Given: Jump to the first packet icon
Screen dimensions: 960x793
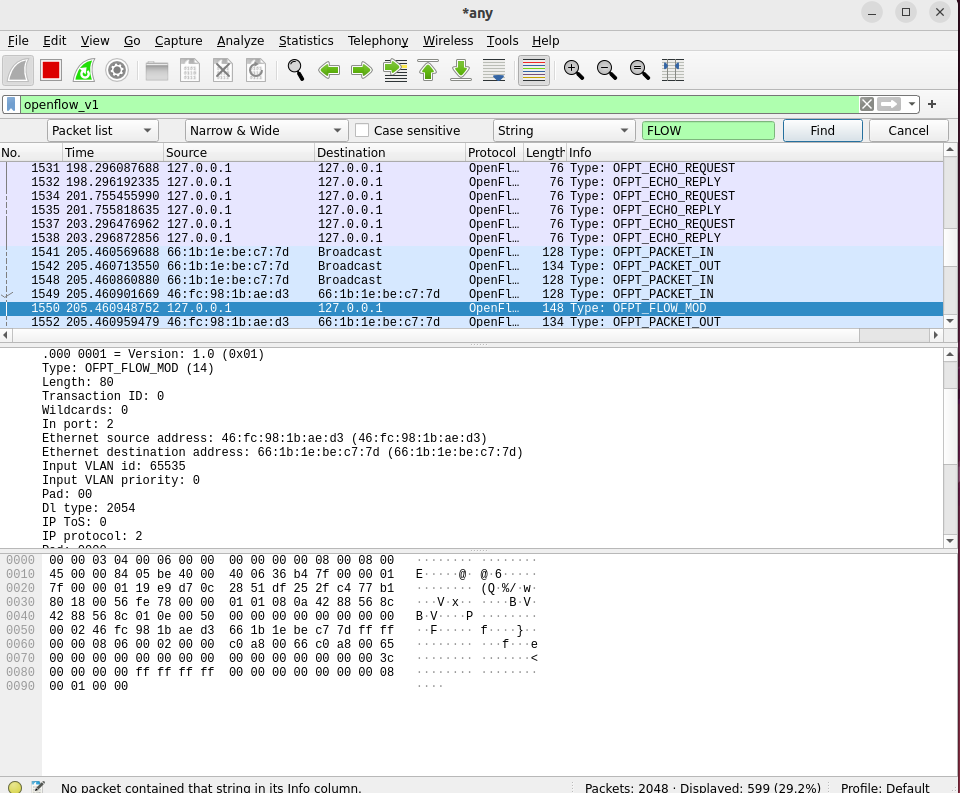Looking at the screenshot, I should pos(428,70).
